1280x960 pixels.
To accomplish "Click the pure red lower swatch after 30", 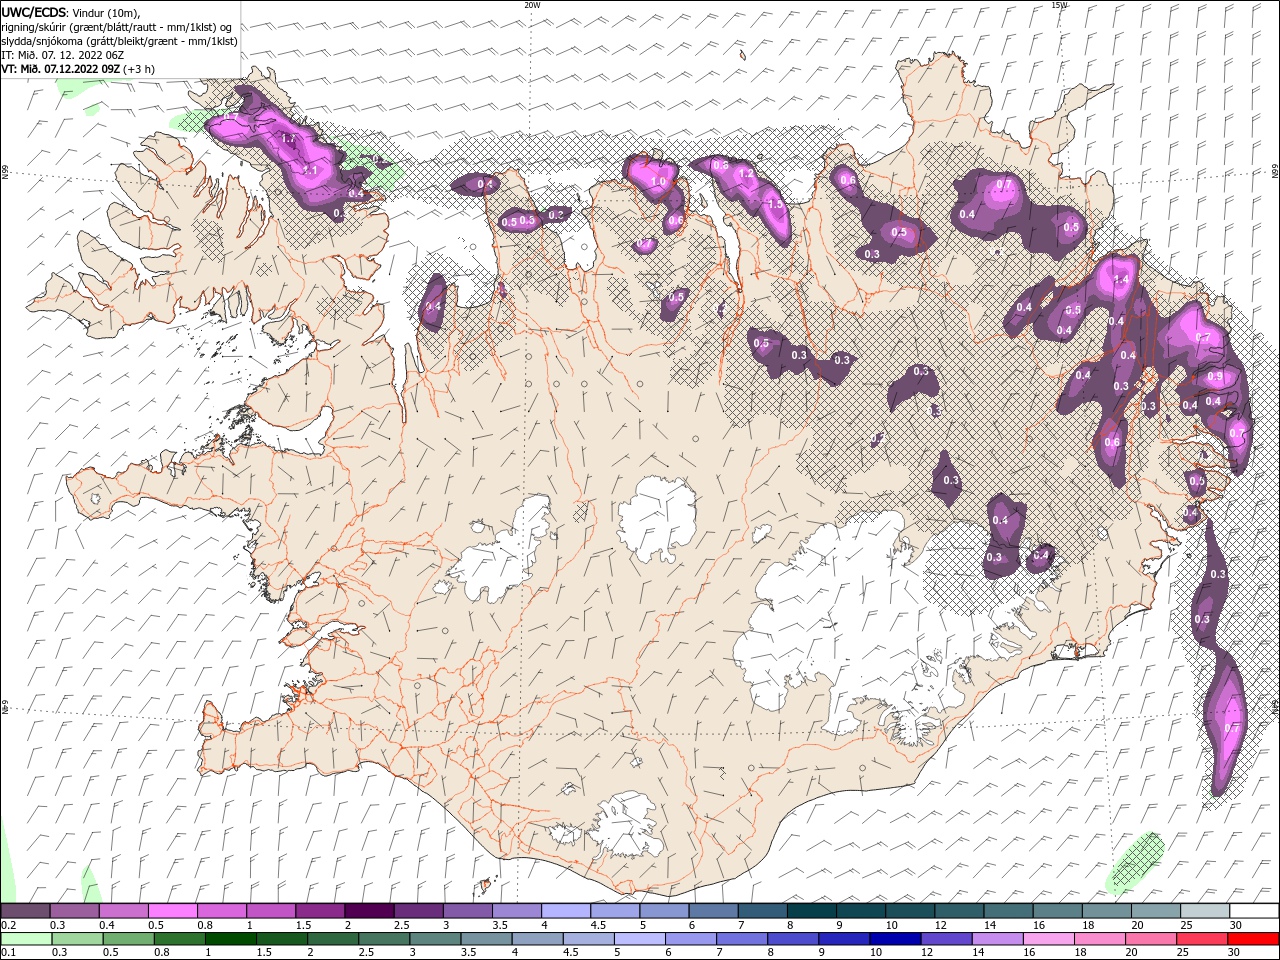I will [1253, 939].
